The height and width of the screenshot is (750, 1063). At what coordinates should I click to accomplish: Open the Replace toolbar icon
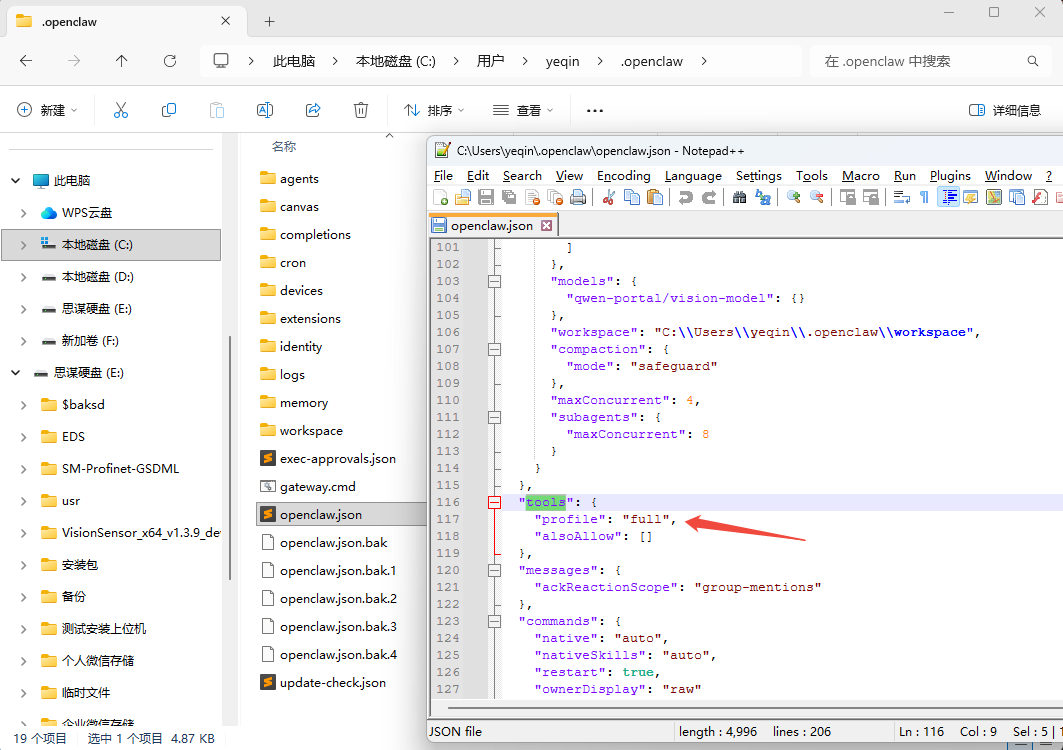(763, 197)
